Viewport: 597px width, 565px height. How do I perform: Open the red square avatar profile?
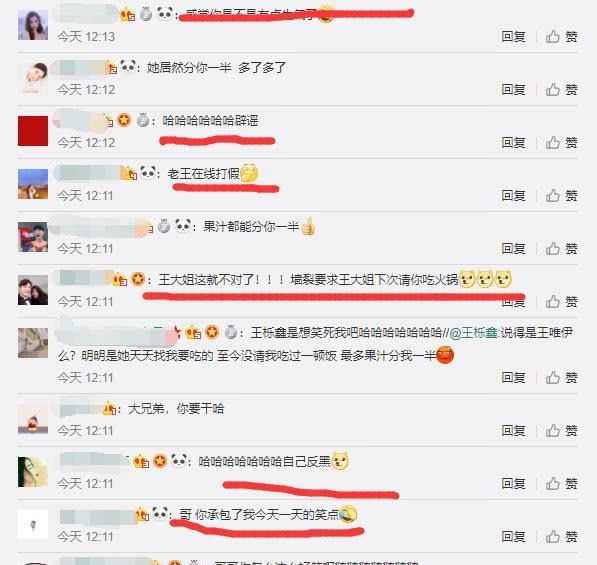(x=33, y=131)
